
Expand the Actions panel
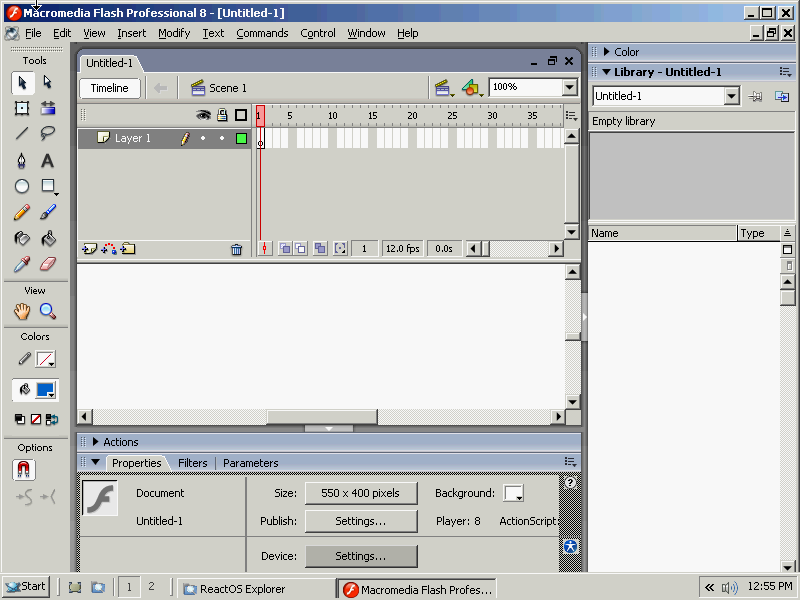tap(95, 442)
